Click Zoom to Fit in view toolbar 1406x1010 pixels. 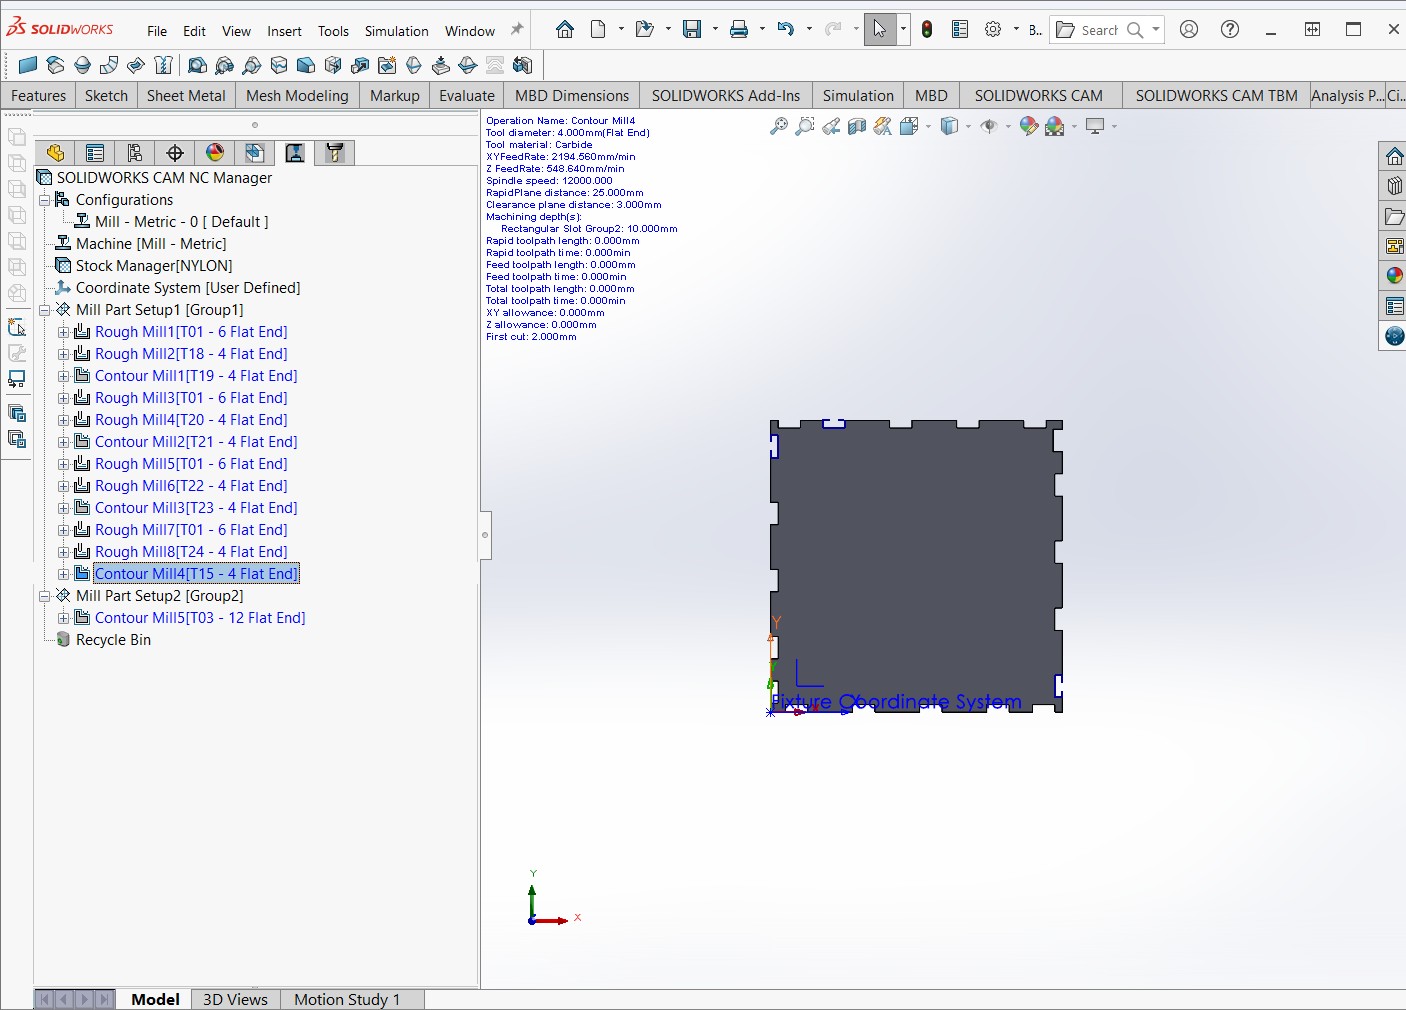[779, 126]
